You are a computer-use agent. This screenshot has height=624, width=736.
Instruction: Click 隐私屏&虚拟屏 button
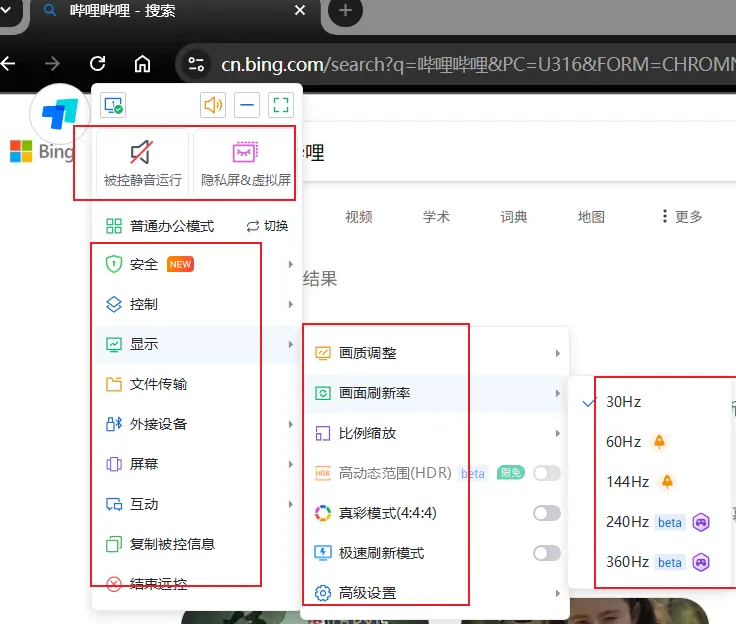click(x=245, y=163)
